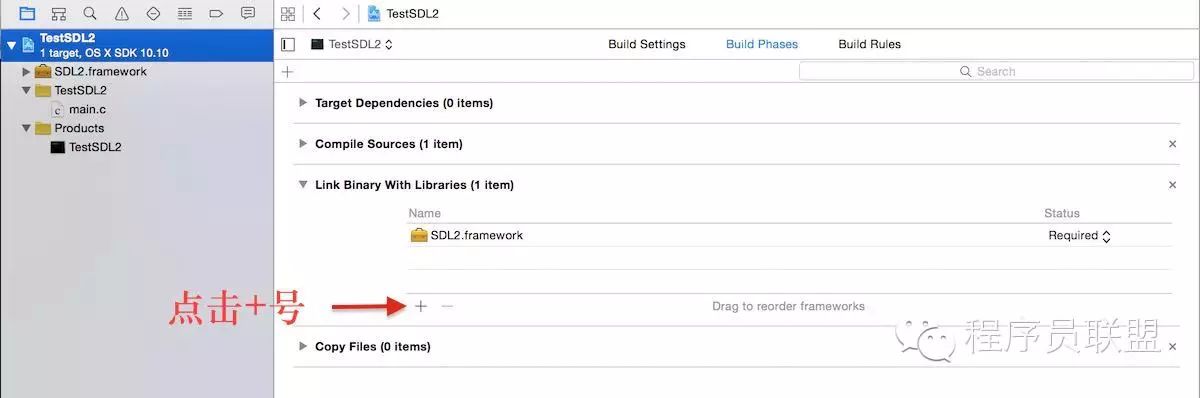Expand the Target Dependencies section
This screenshot has width=1200, height=398.
303,102
